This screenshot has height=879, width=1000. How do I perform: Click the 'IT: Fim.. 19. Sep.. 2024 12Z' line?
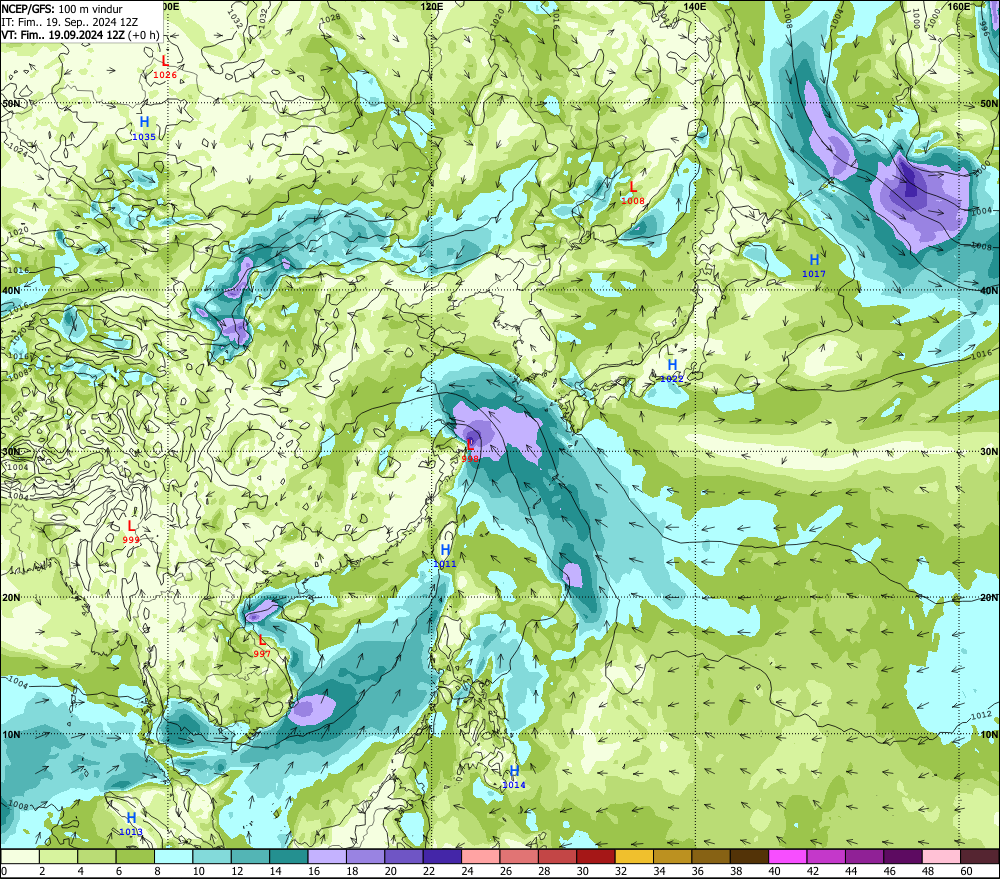tap(70, 22)
